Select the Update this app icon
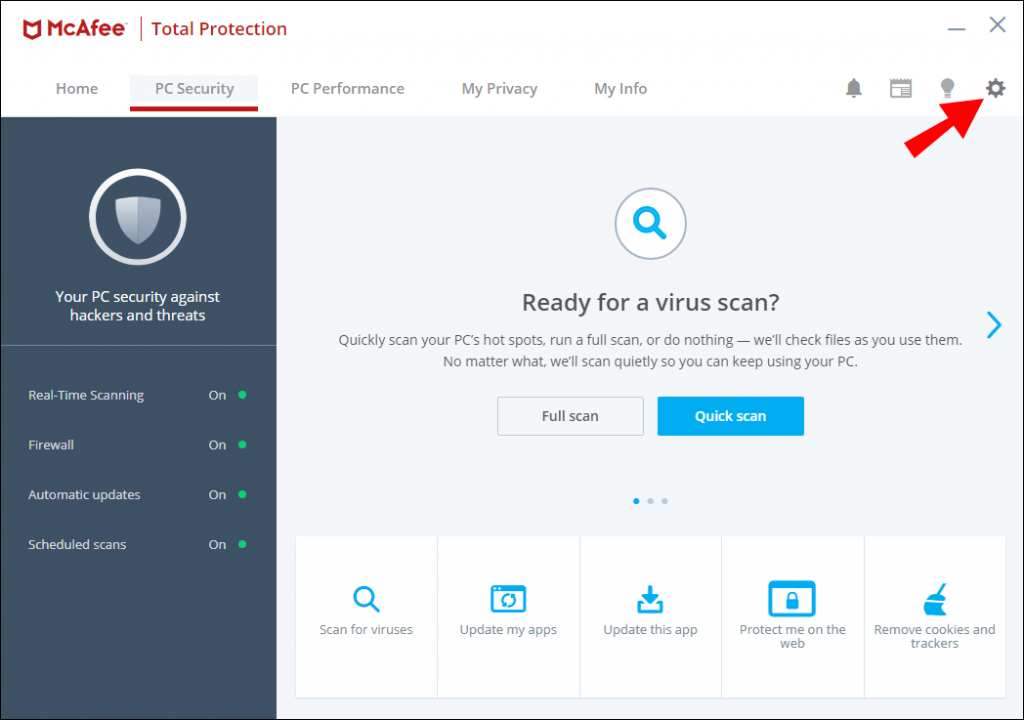 click(650, 598)
